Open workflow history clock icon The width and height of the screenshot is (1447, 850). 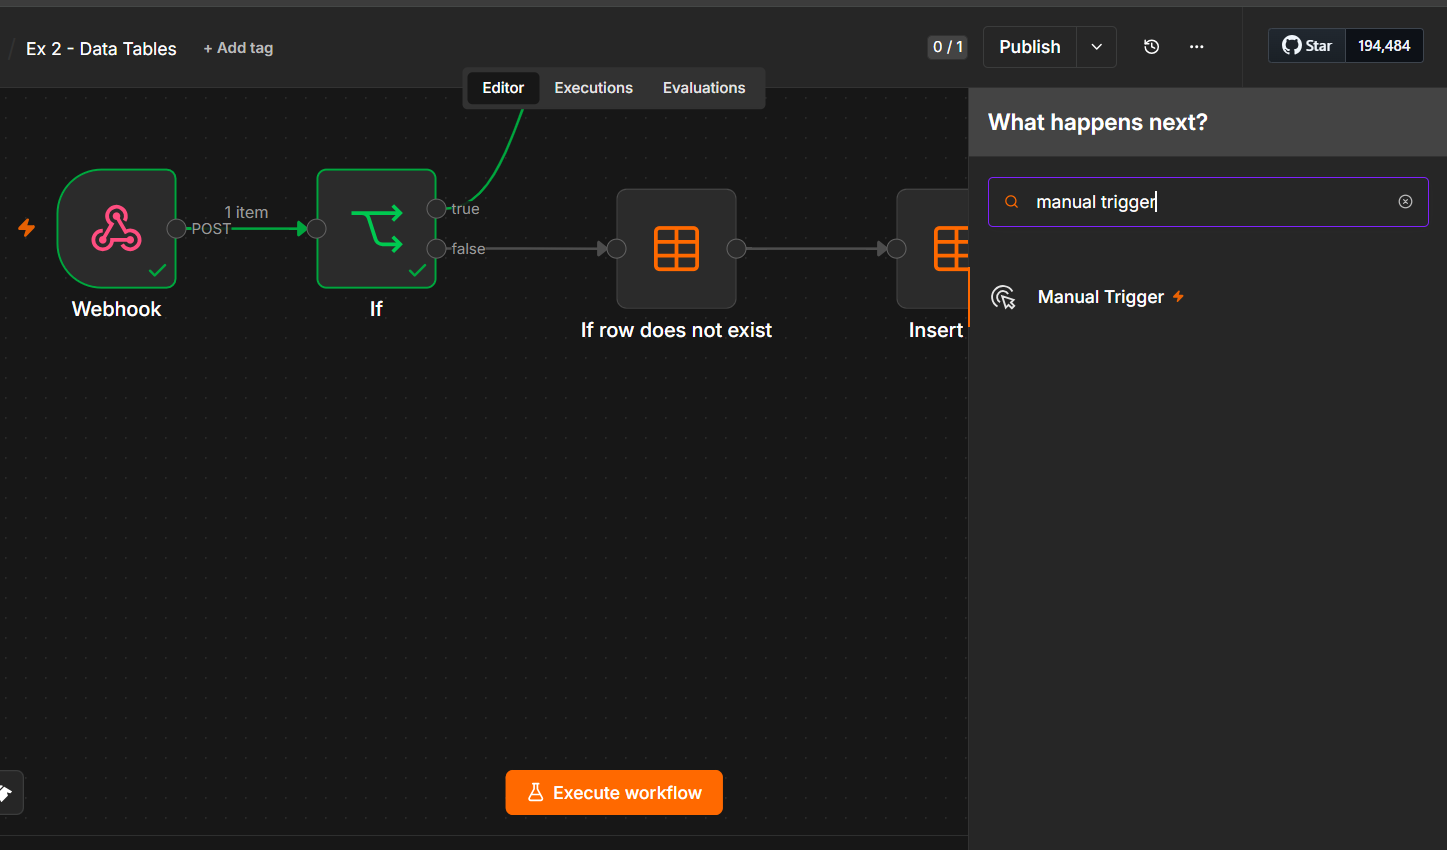[1151, 47]
